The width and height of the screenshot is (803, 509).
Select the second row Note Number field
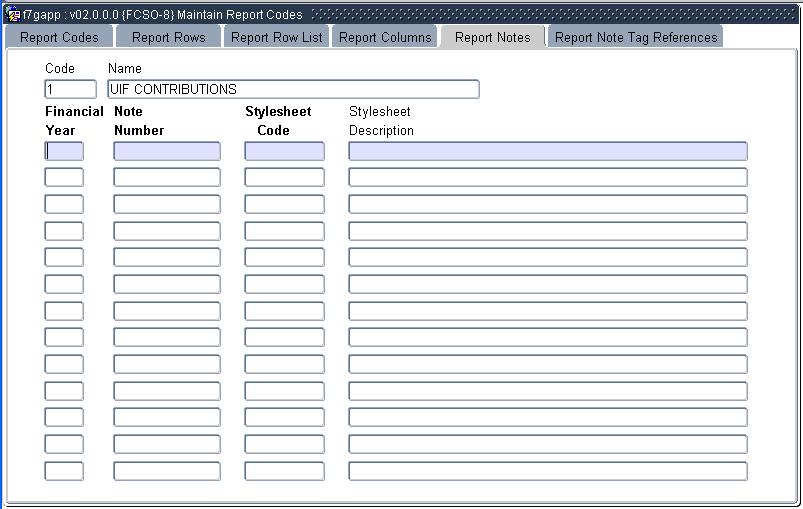coord(166,178)
